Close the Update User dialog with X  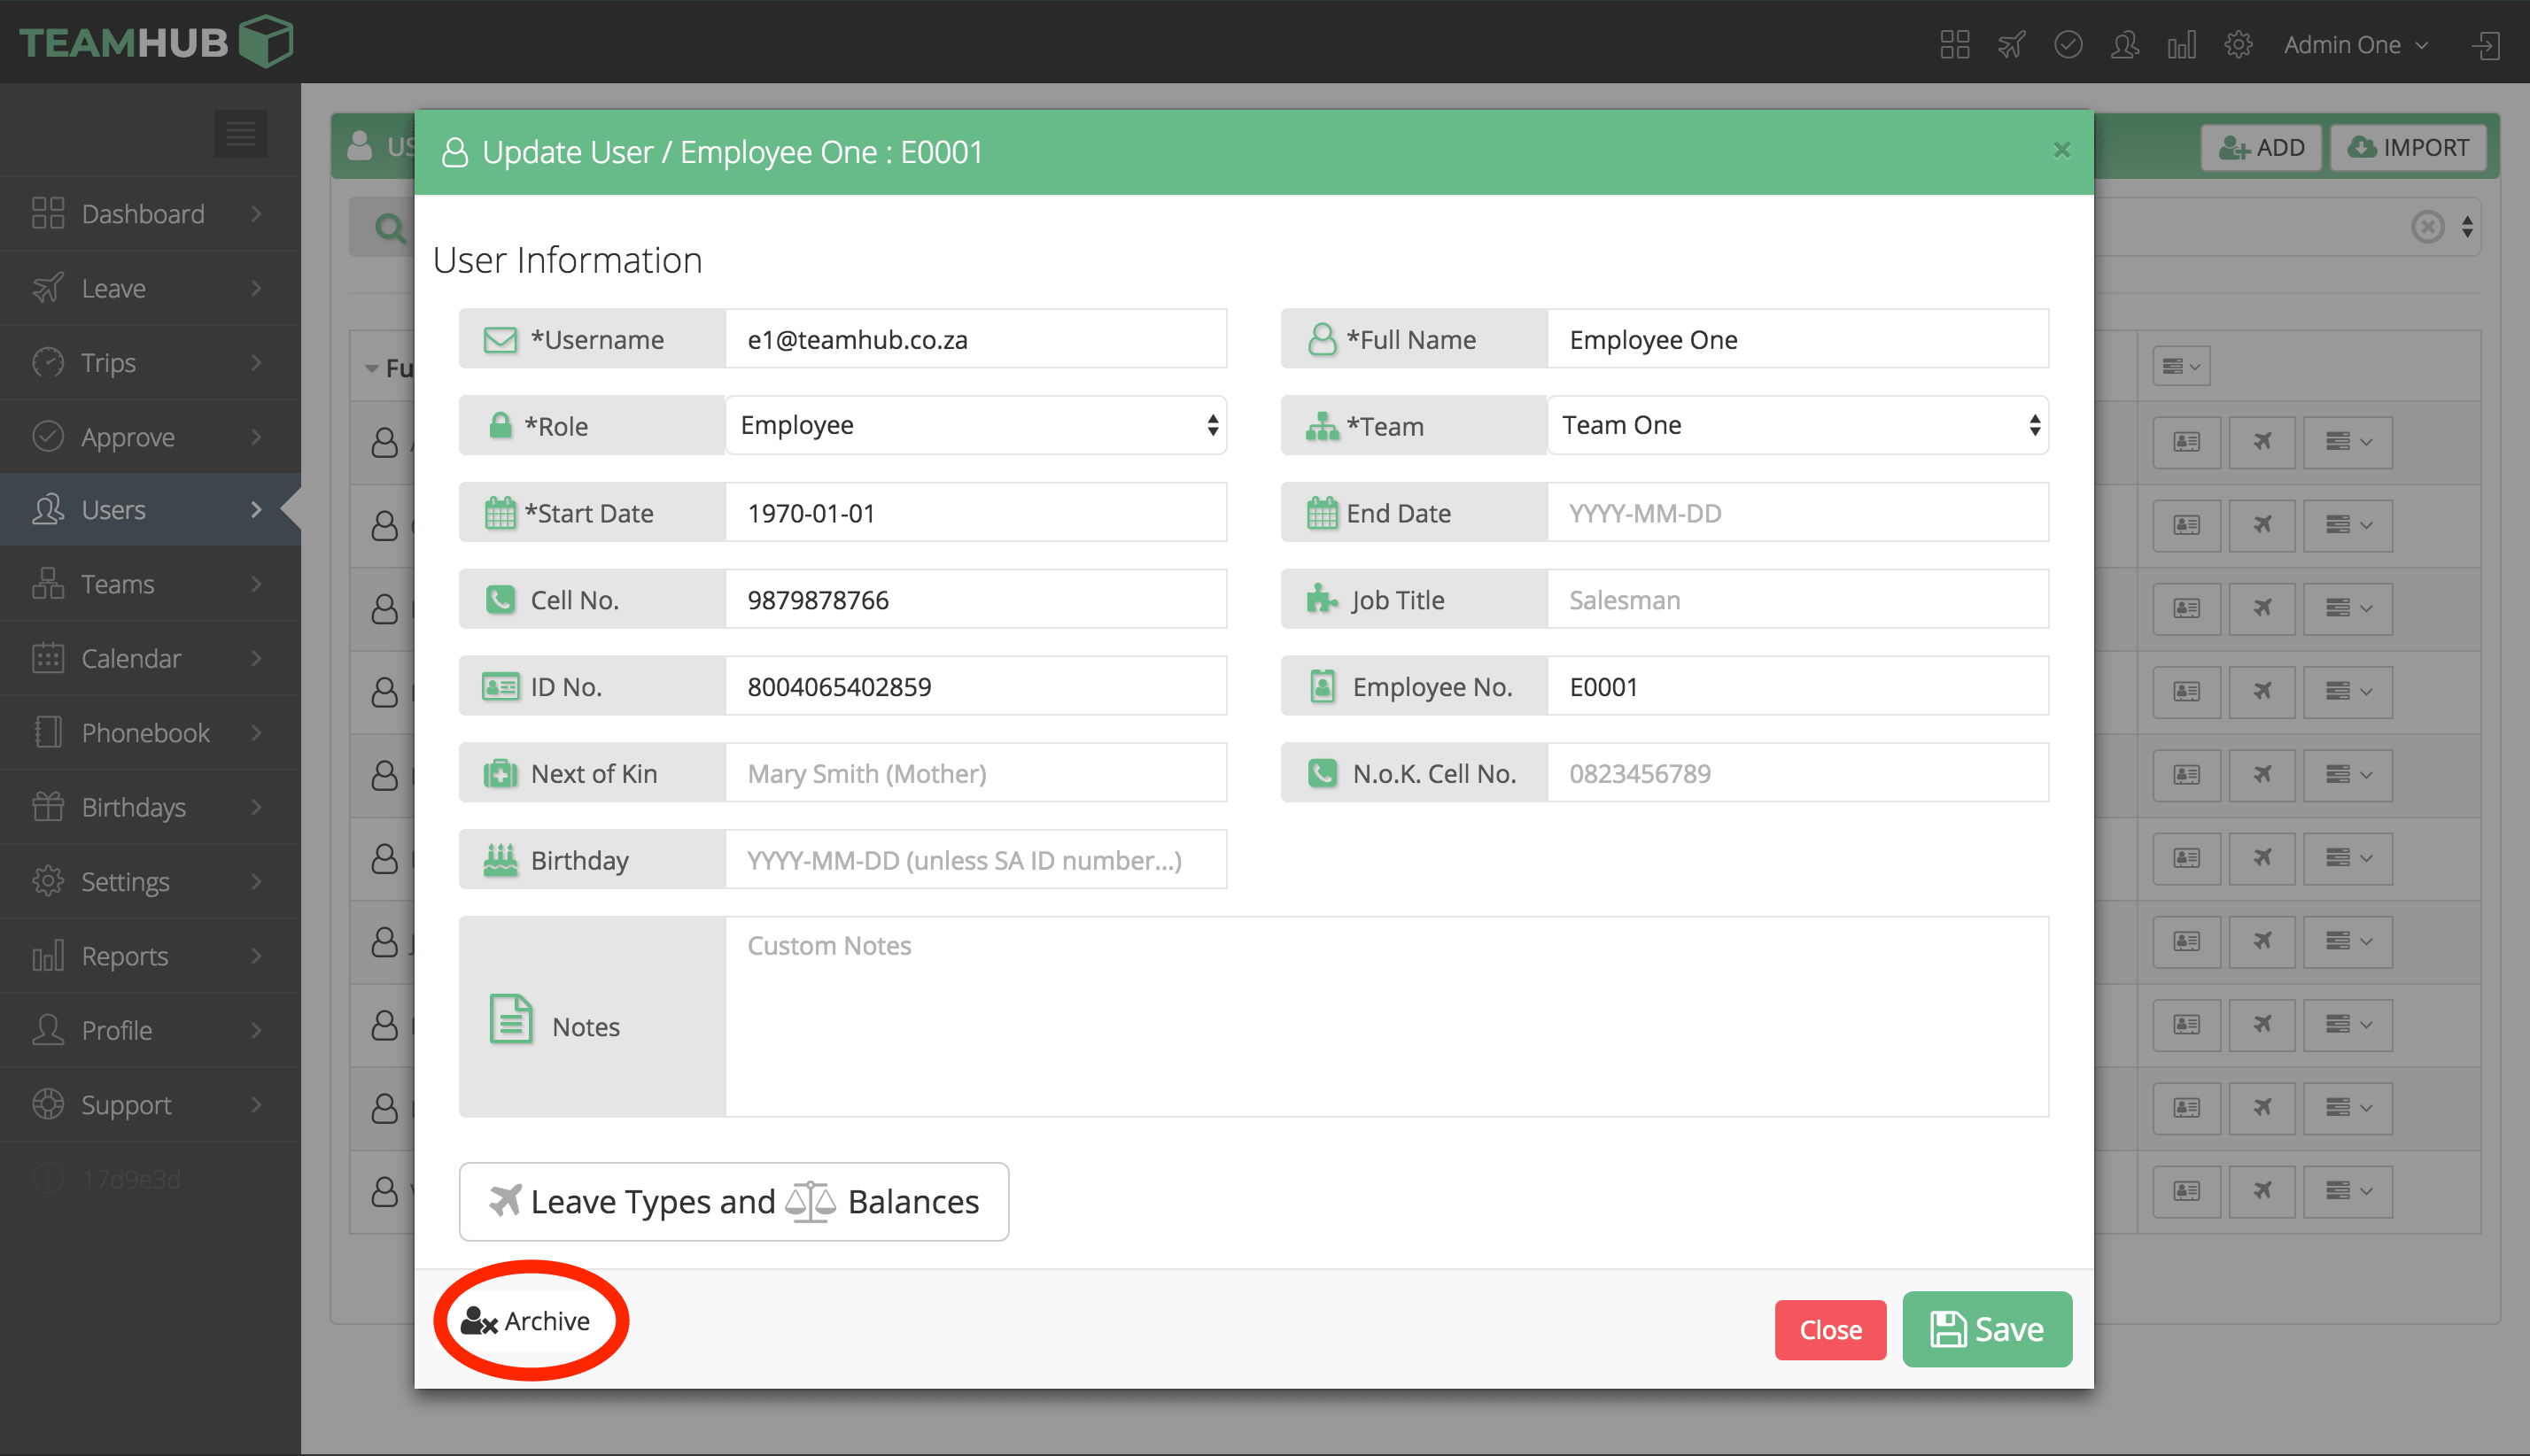pyautogui.click(x=2061, y=150)
